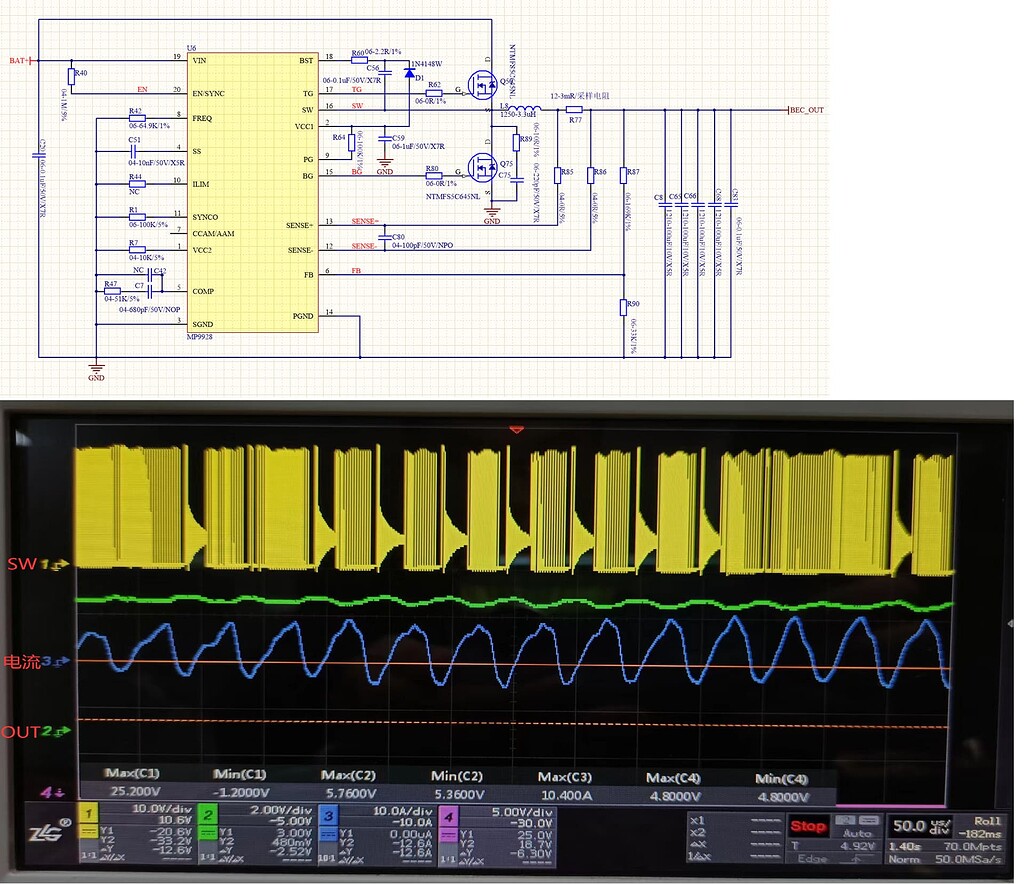Click the Roll mode label

tap(987, 821)
